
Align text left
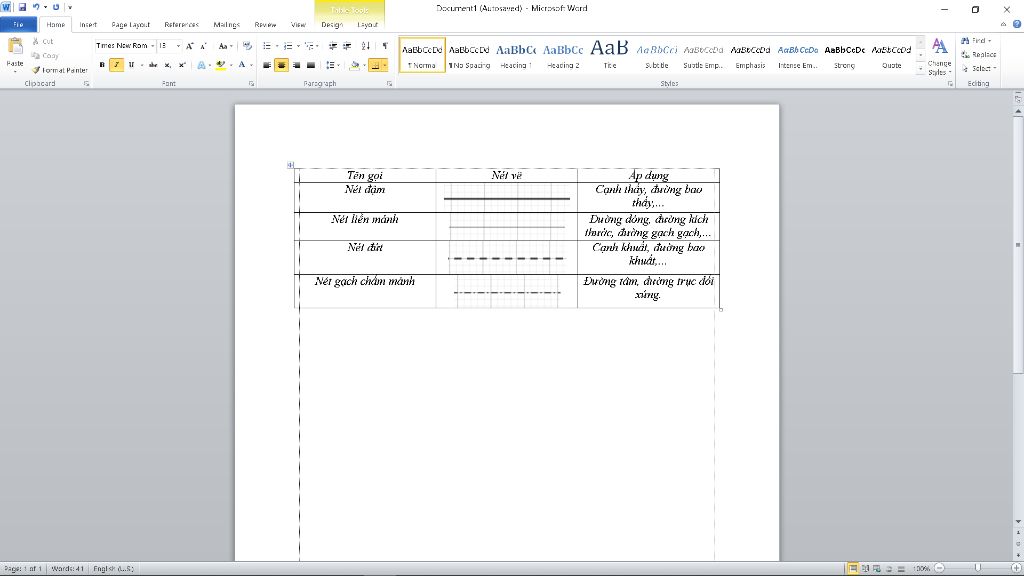click(266, 65)
